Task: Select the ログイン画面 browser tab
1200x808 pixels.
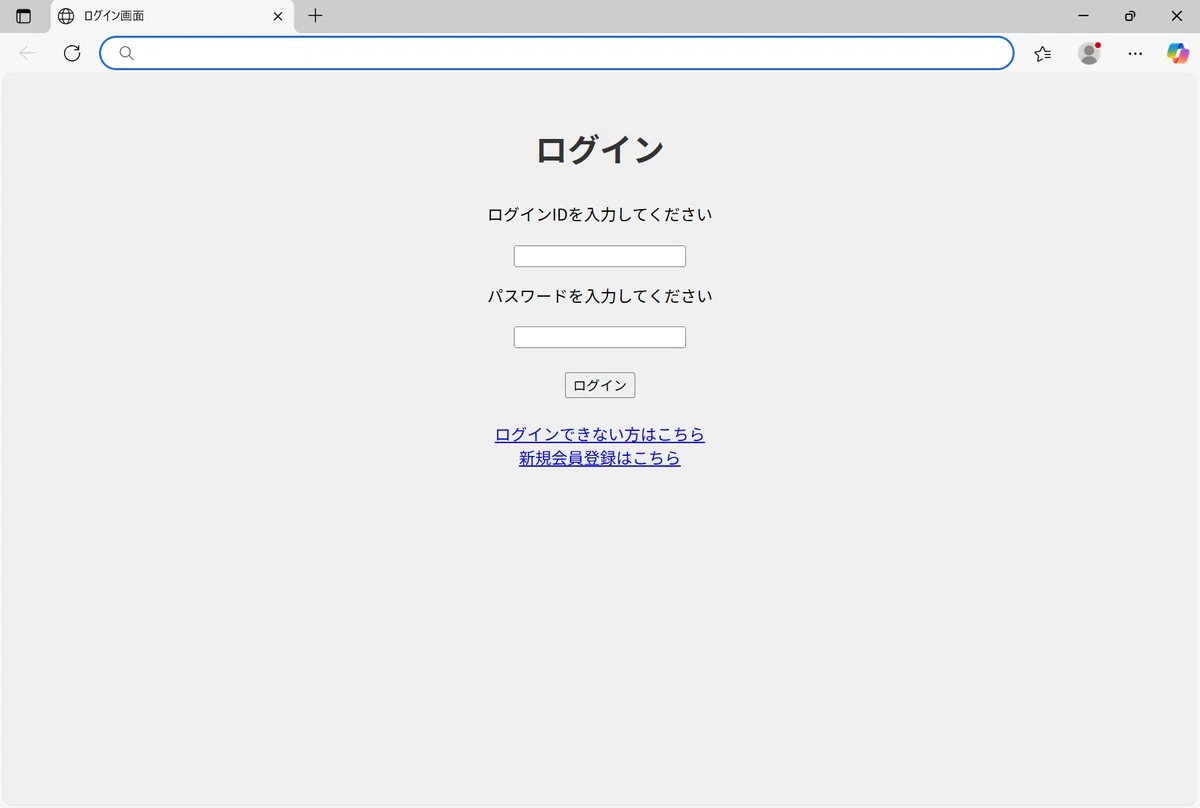Action: coord(172,16)
